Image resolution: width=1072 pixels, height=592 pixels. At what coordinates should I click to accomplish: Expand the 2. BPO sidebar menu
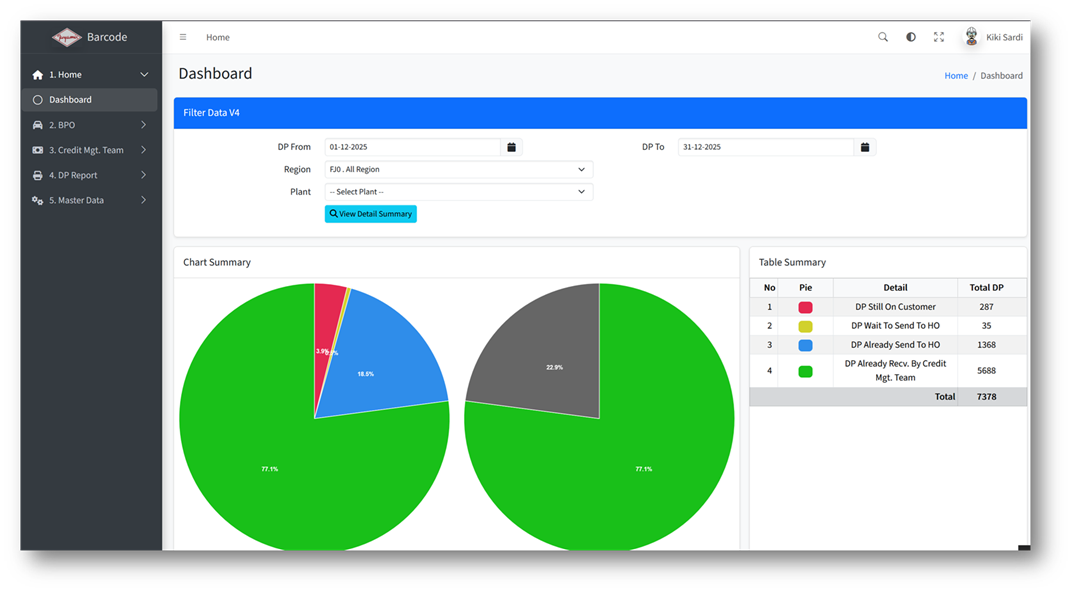click(x=90, y=125)
